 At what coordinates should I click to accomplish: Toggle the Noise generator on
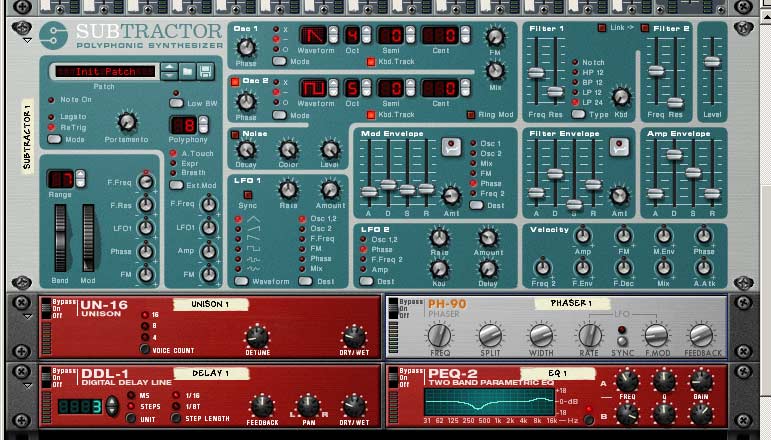[235, 134]
